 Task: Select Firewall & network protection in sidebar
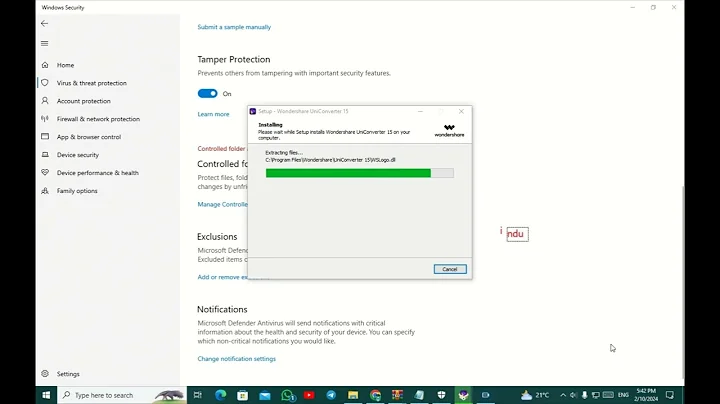coord(98,119)
